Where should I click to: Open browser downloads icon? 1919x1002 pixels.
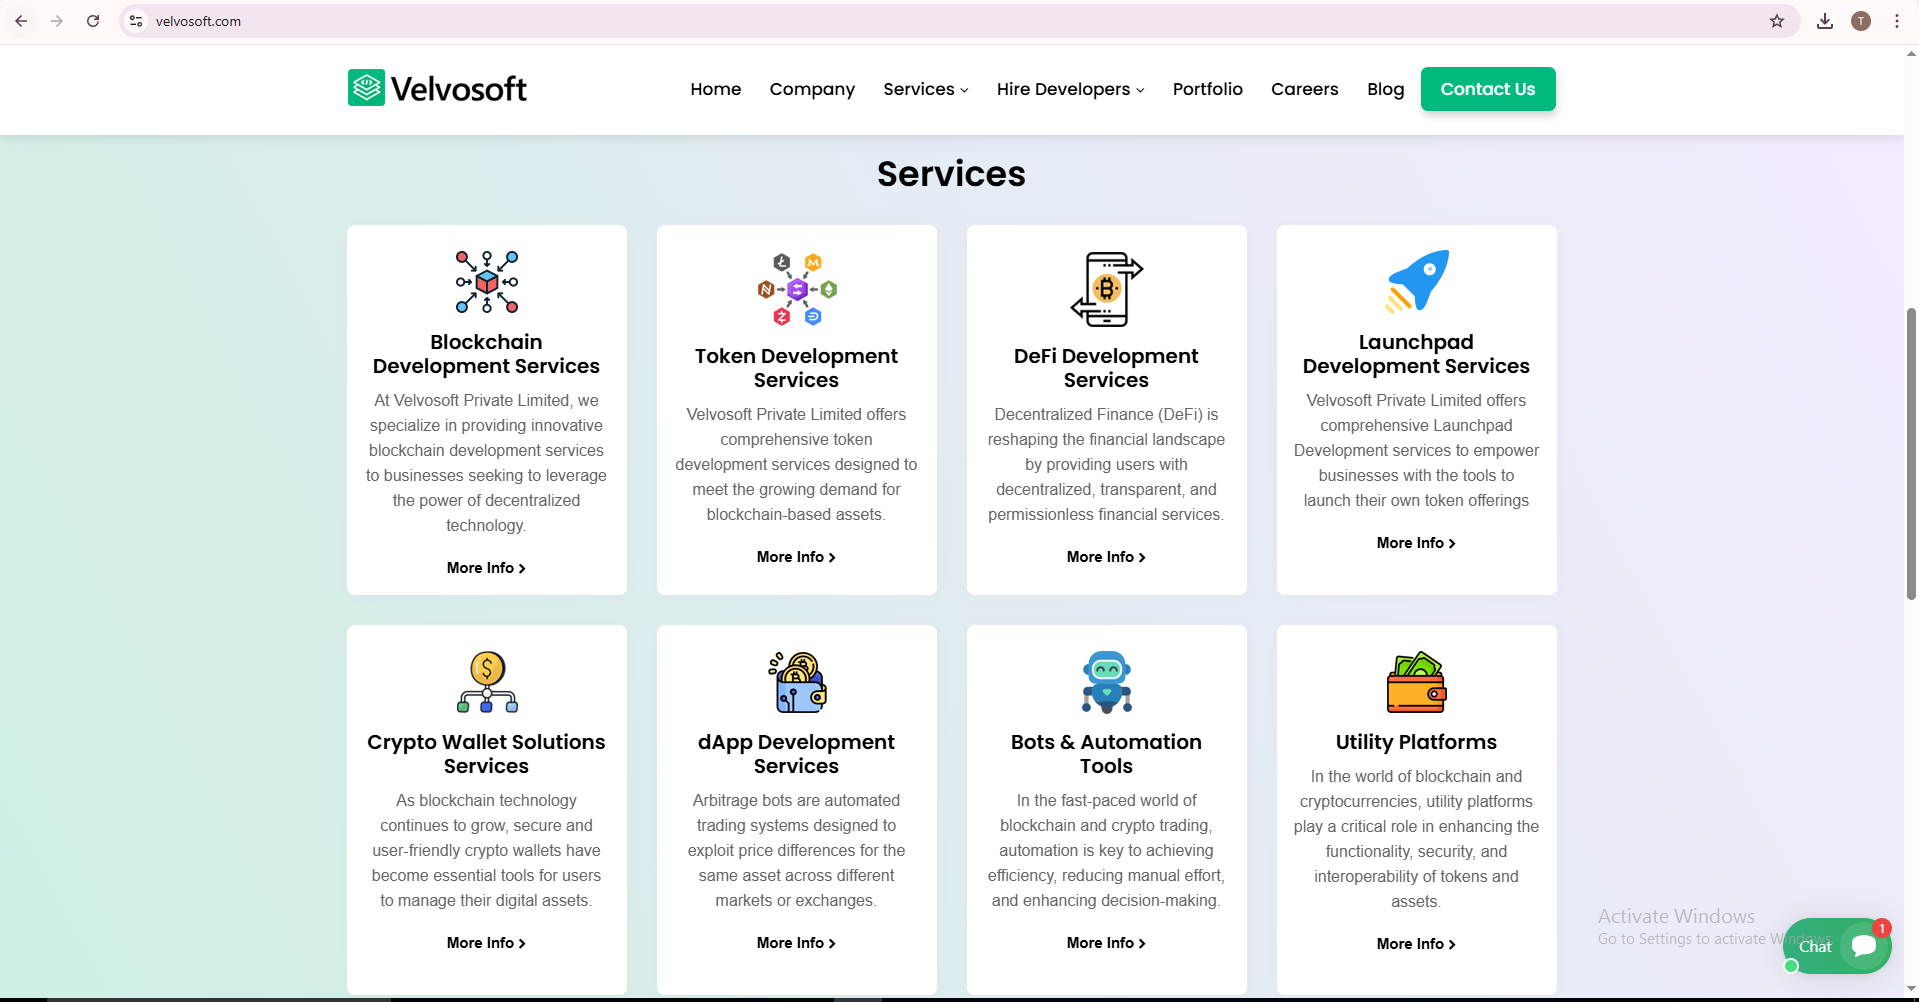tap(1825, 21)
